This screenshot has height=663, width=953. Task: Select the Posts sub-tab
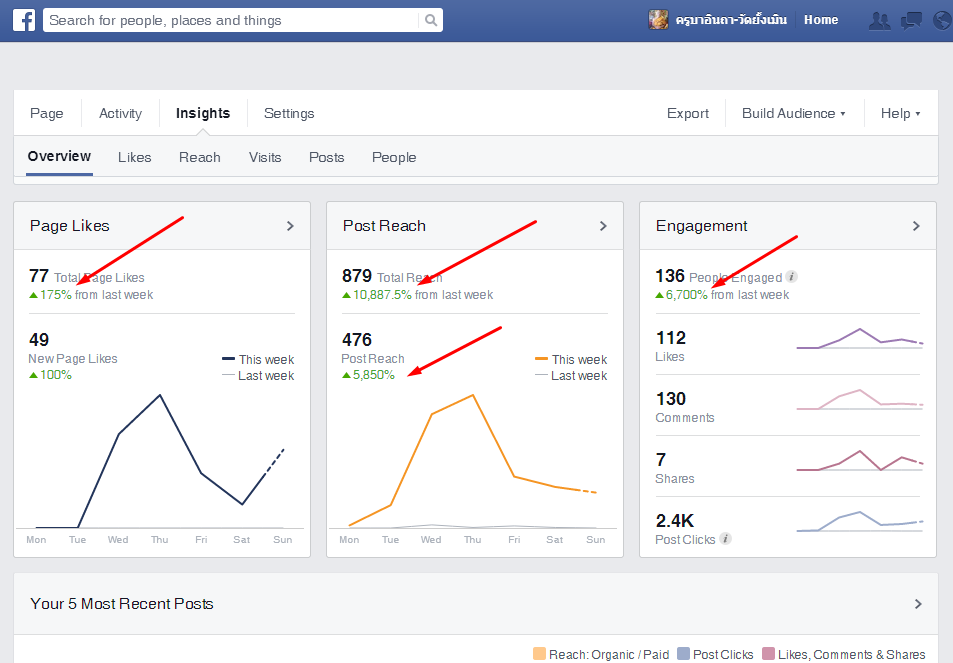tap(326, 157)
